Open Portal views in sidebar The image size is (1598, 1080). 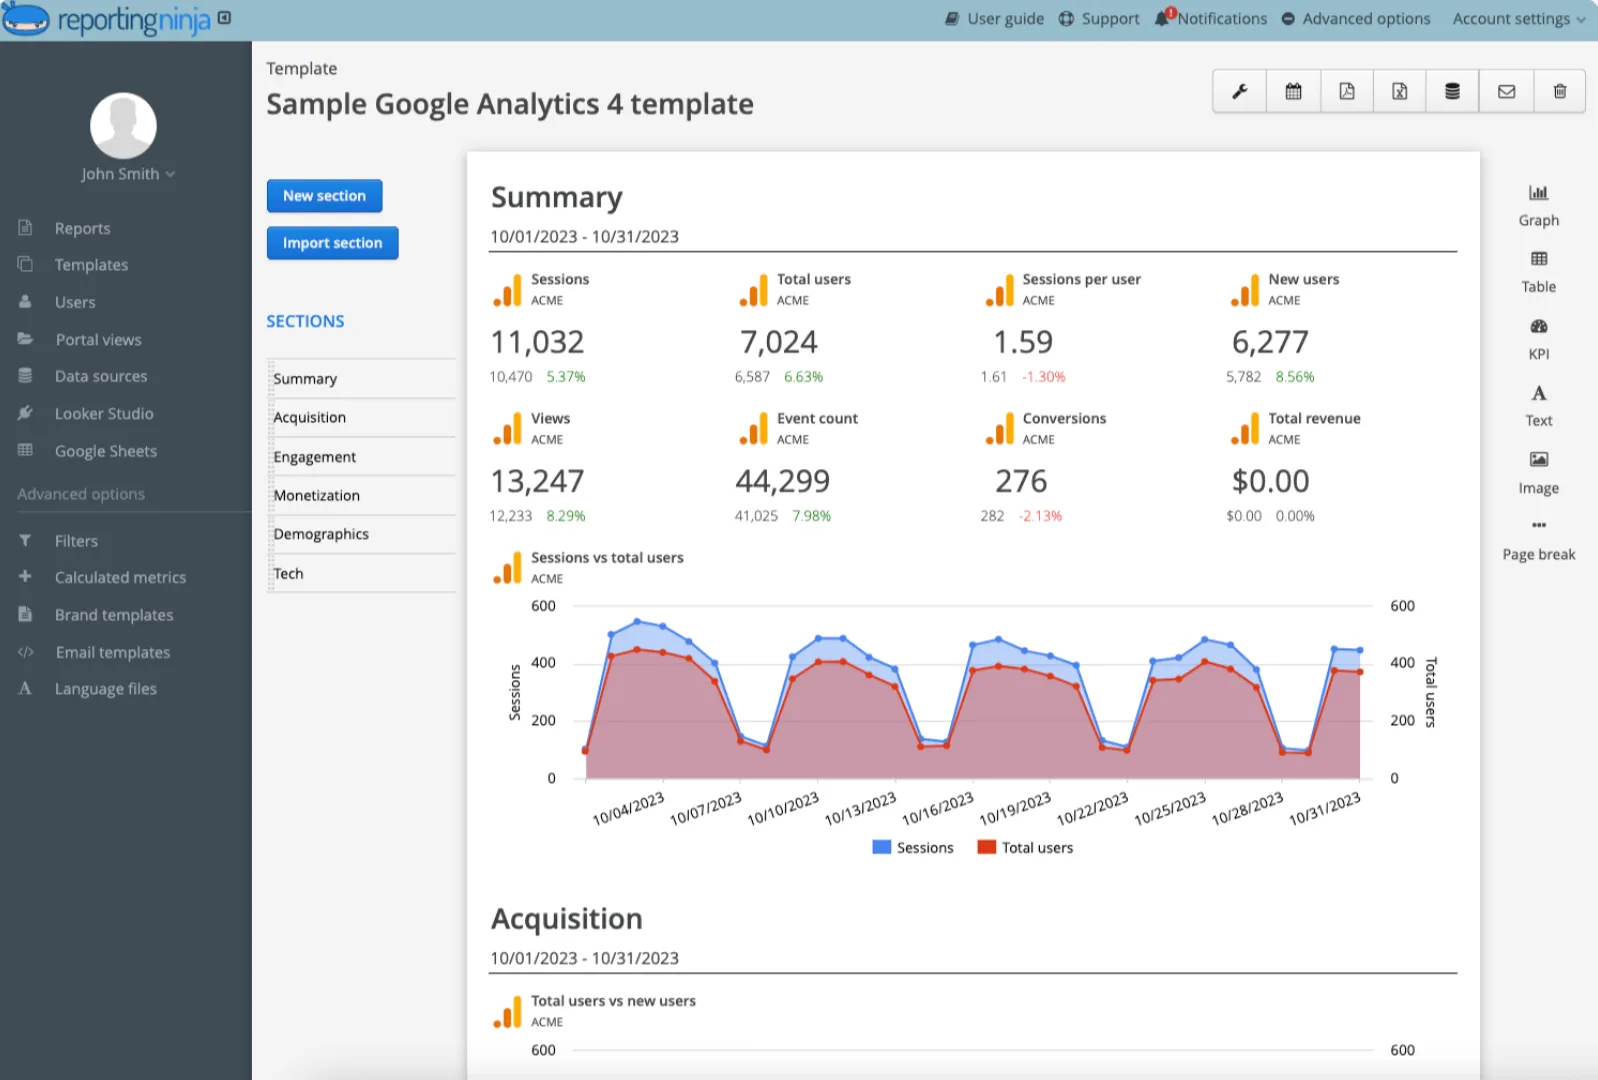tap(98, 340)
